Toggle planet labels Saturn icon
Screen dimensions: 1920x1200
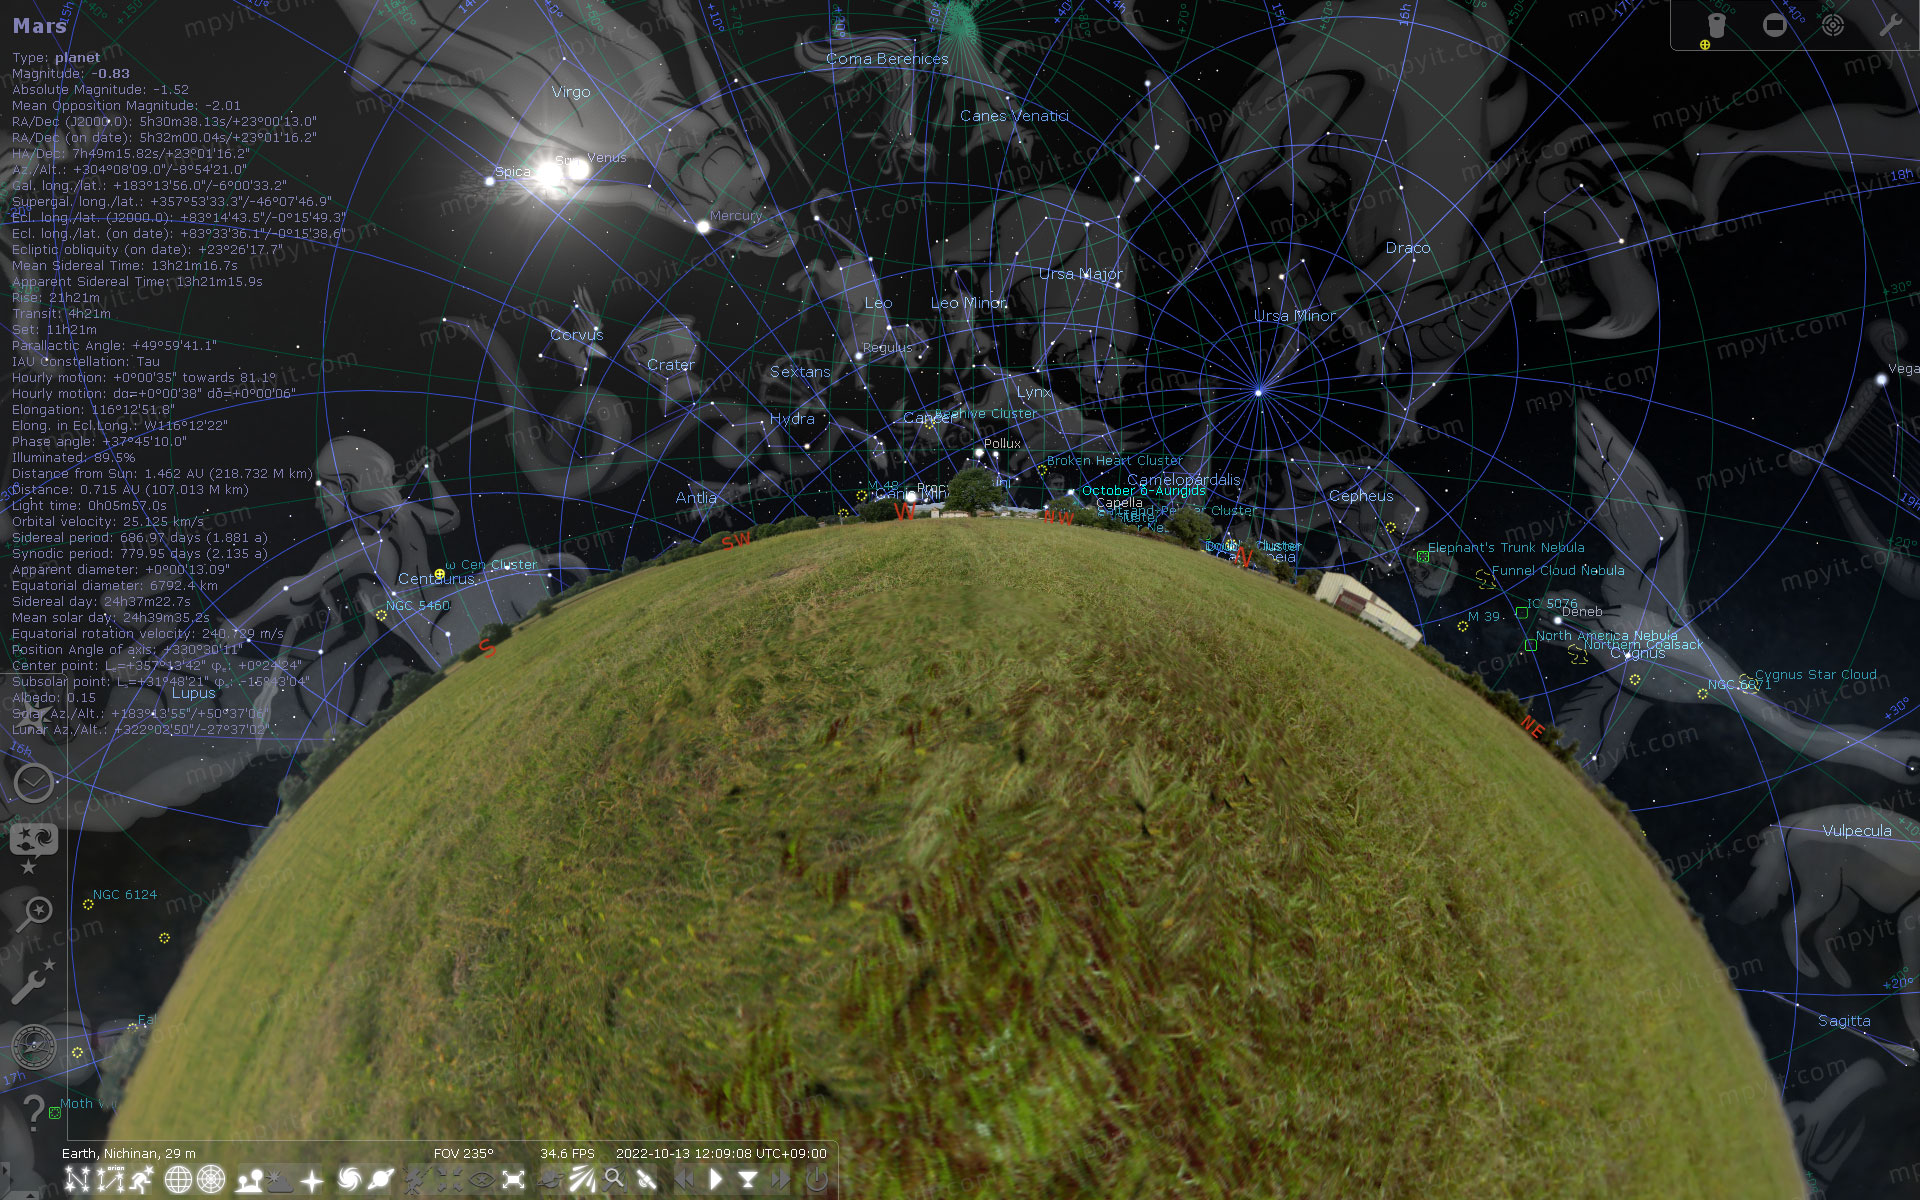point(380,1179)
